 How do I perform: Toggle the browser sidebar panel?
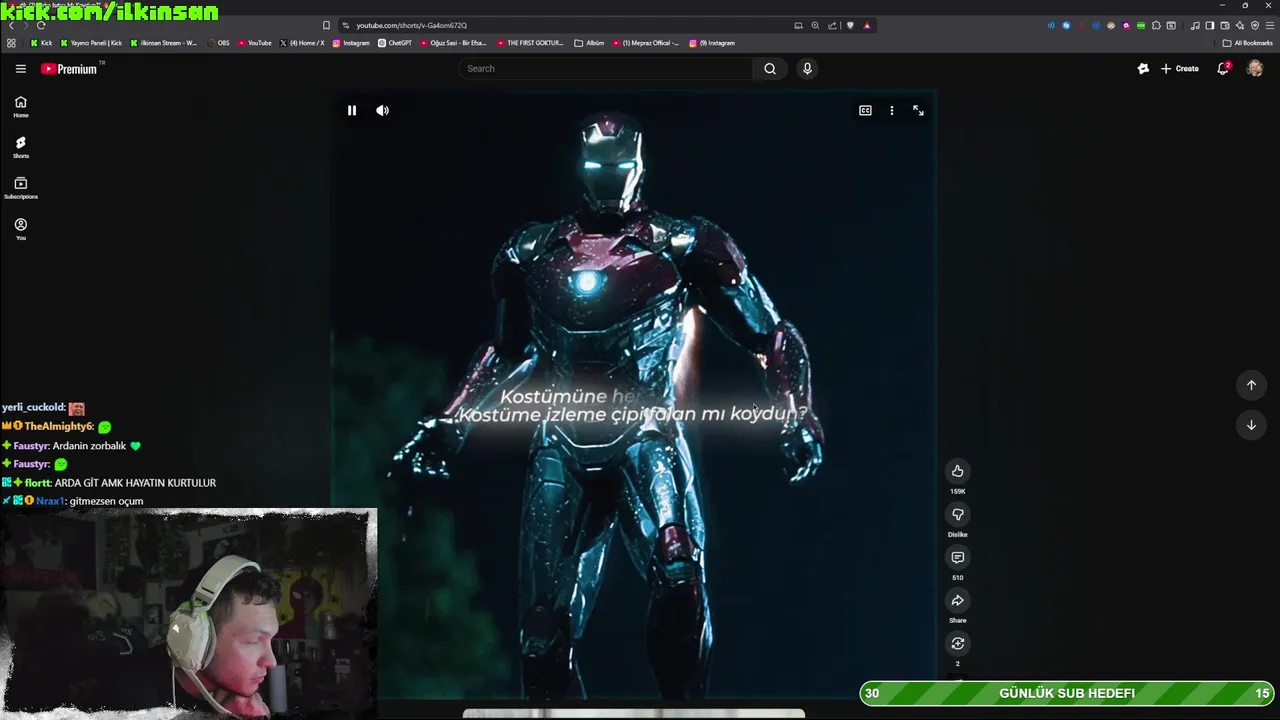click(x=1209, y=25)
